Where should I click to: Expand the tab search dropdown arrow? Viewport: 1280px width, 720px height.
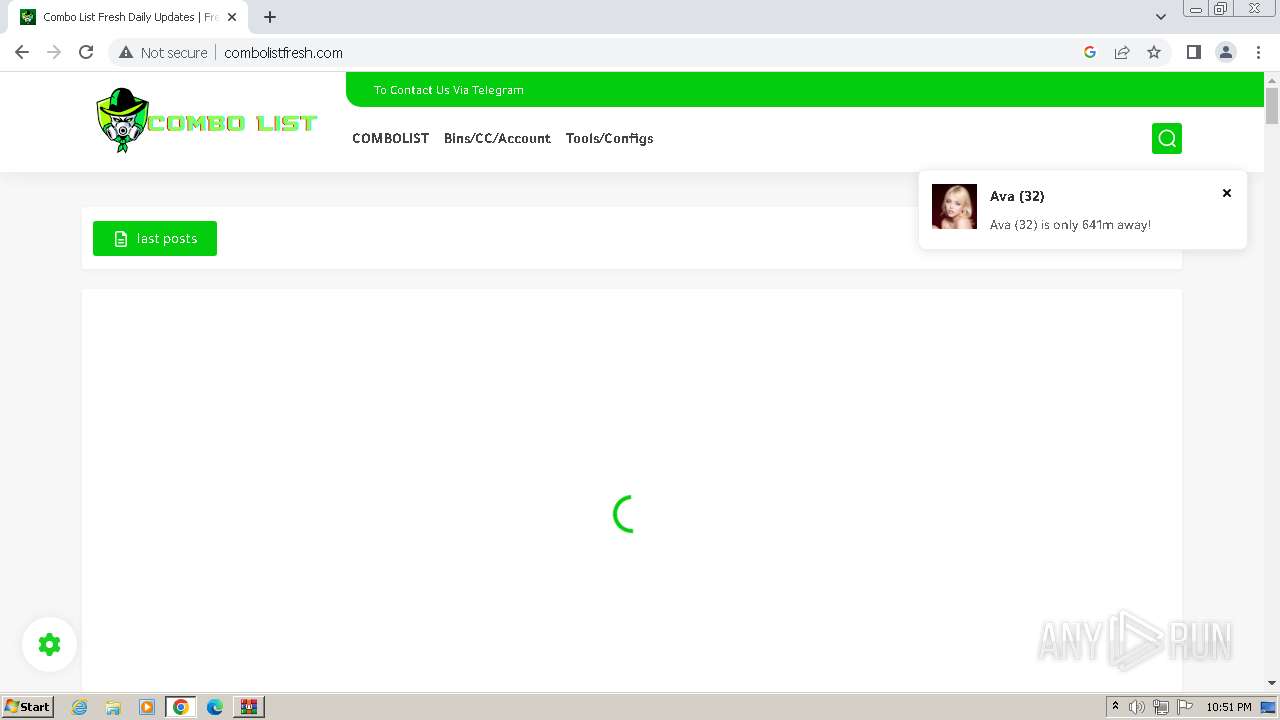coord(1160,16)
